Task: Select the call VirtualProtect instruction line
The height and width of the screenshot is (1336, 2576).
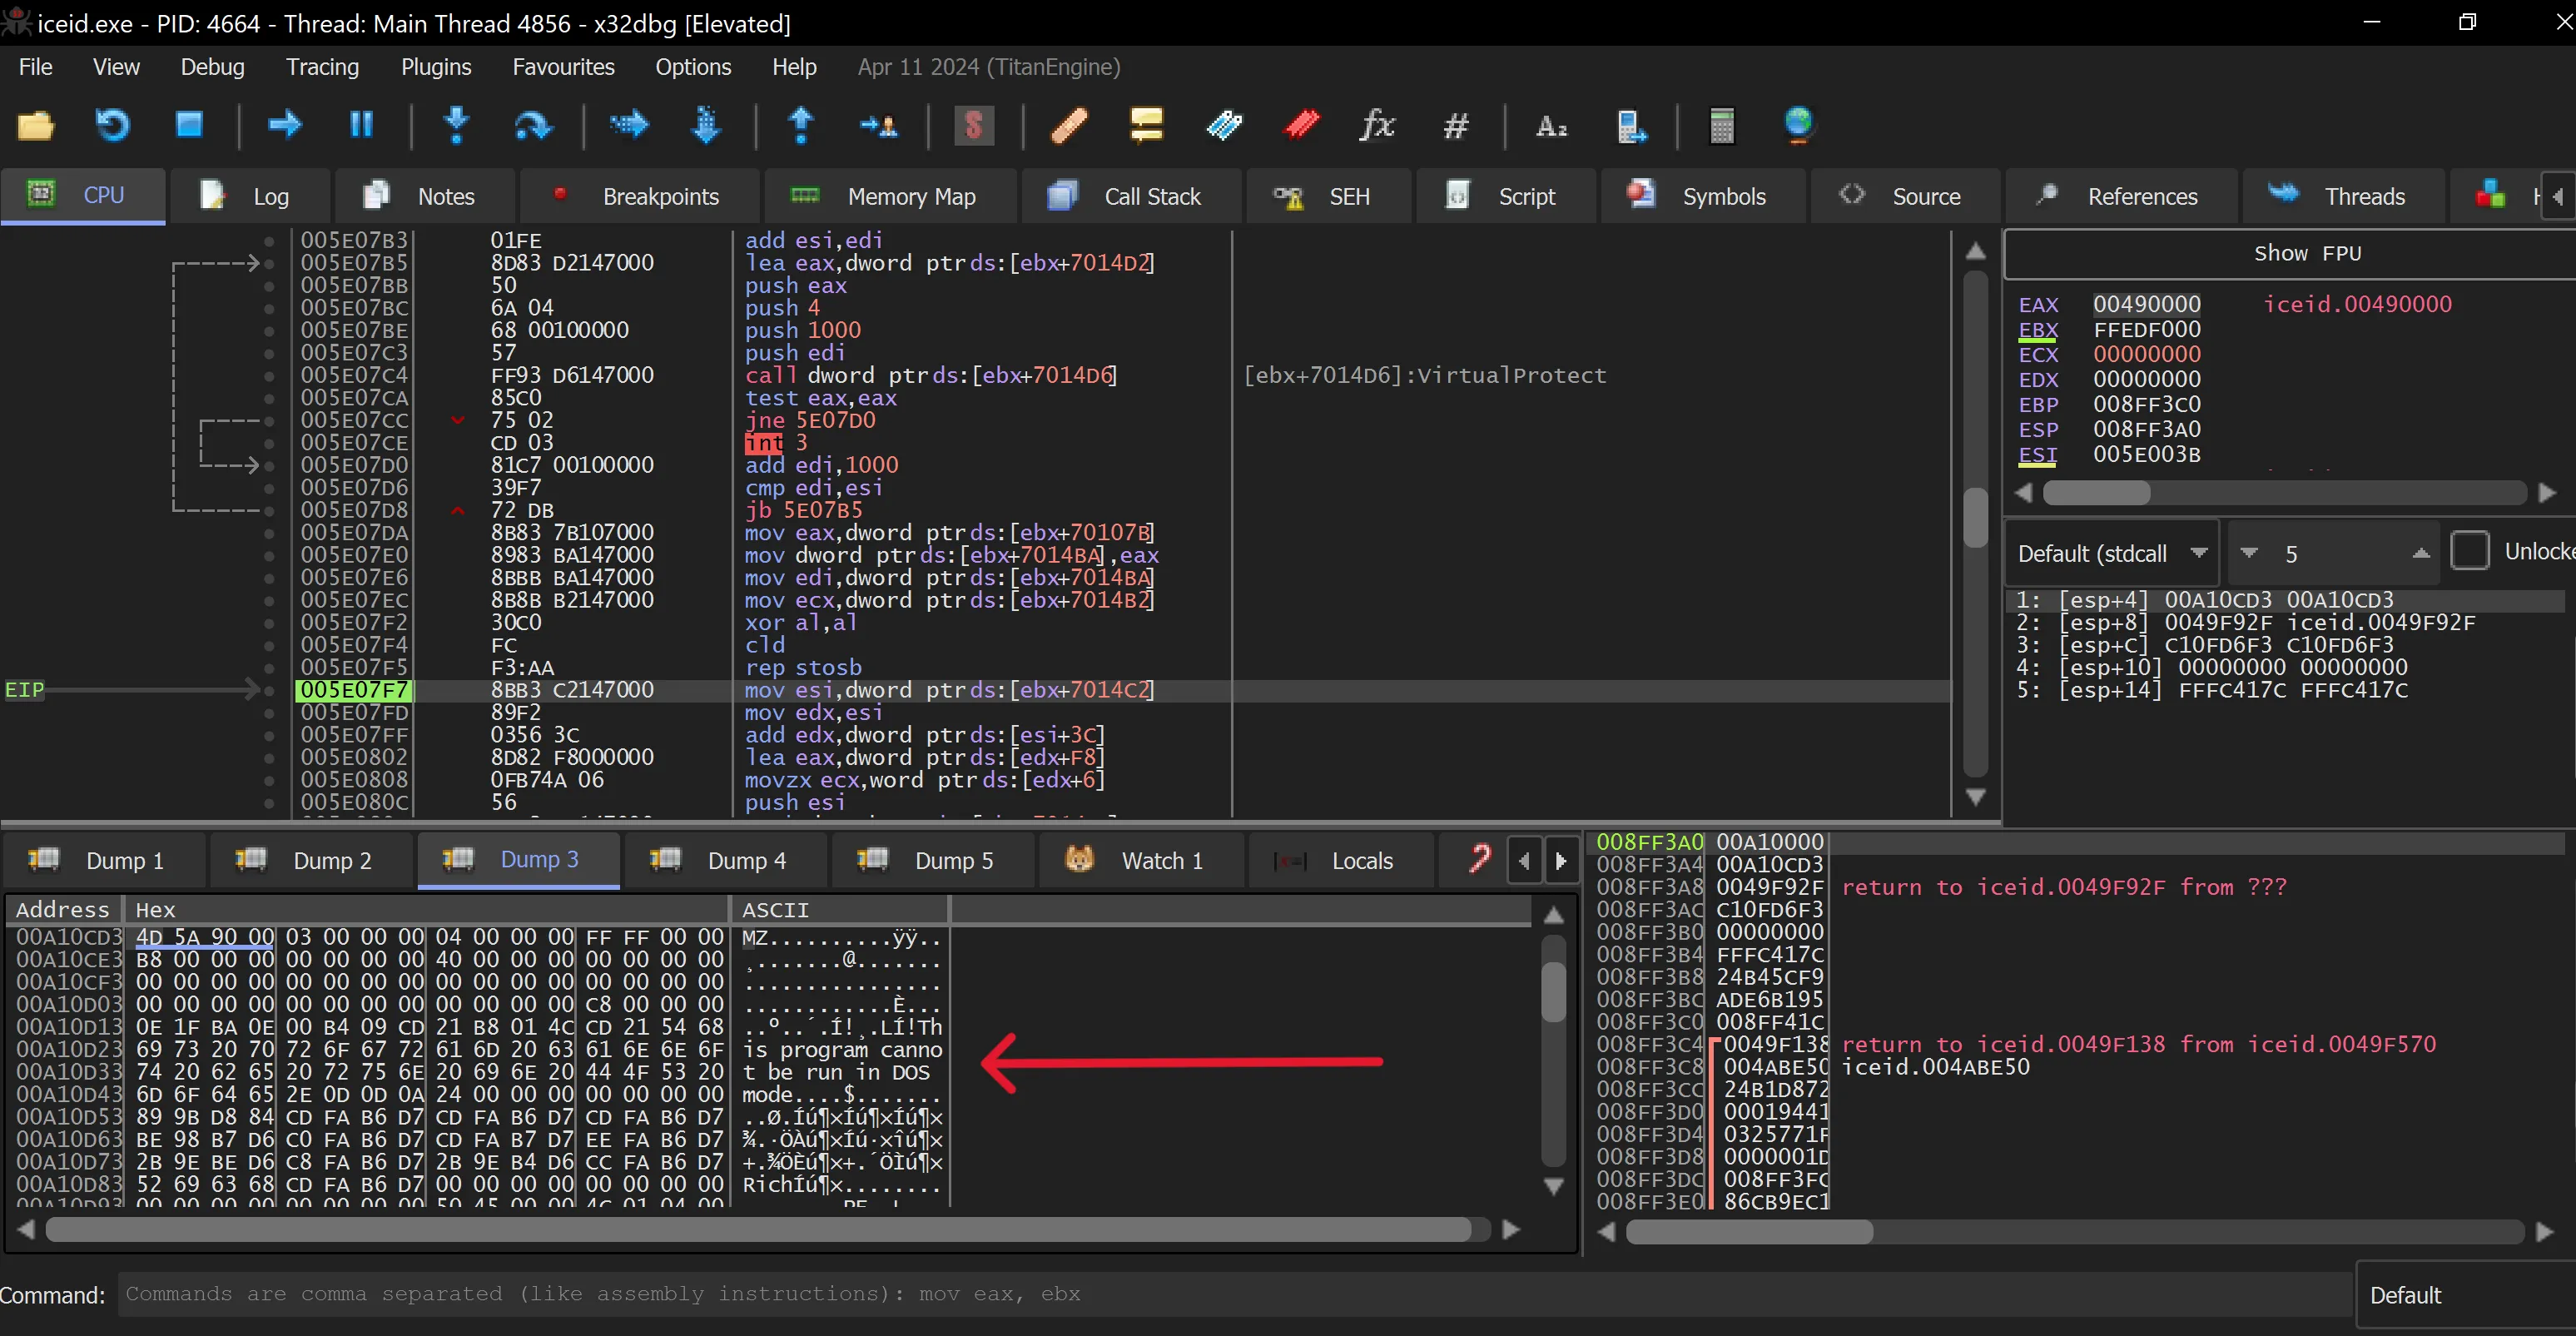Action: click(930, 375)
